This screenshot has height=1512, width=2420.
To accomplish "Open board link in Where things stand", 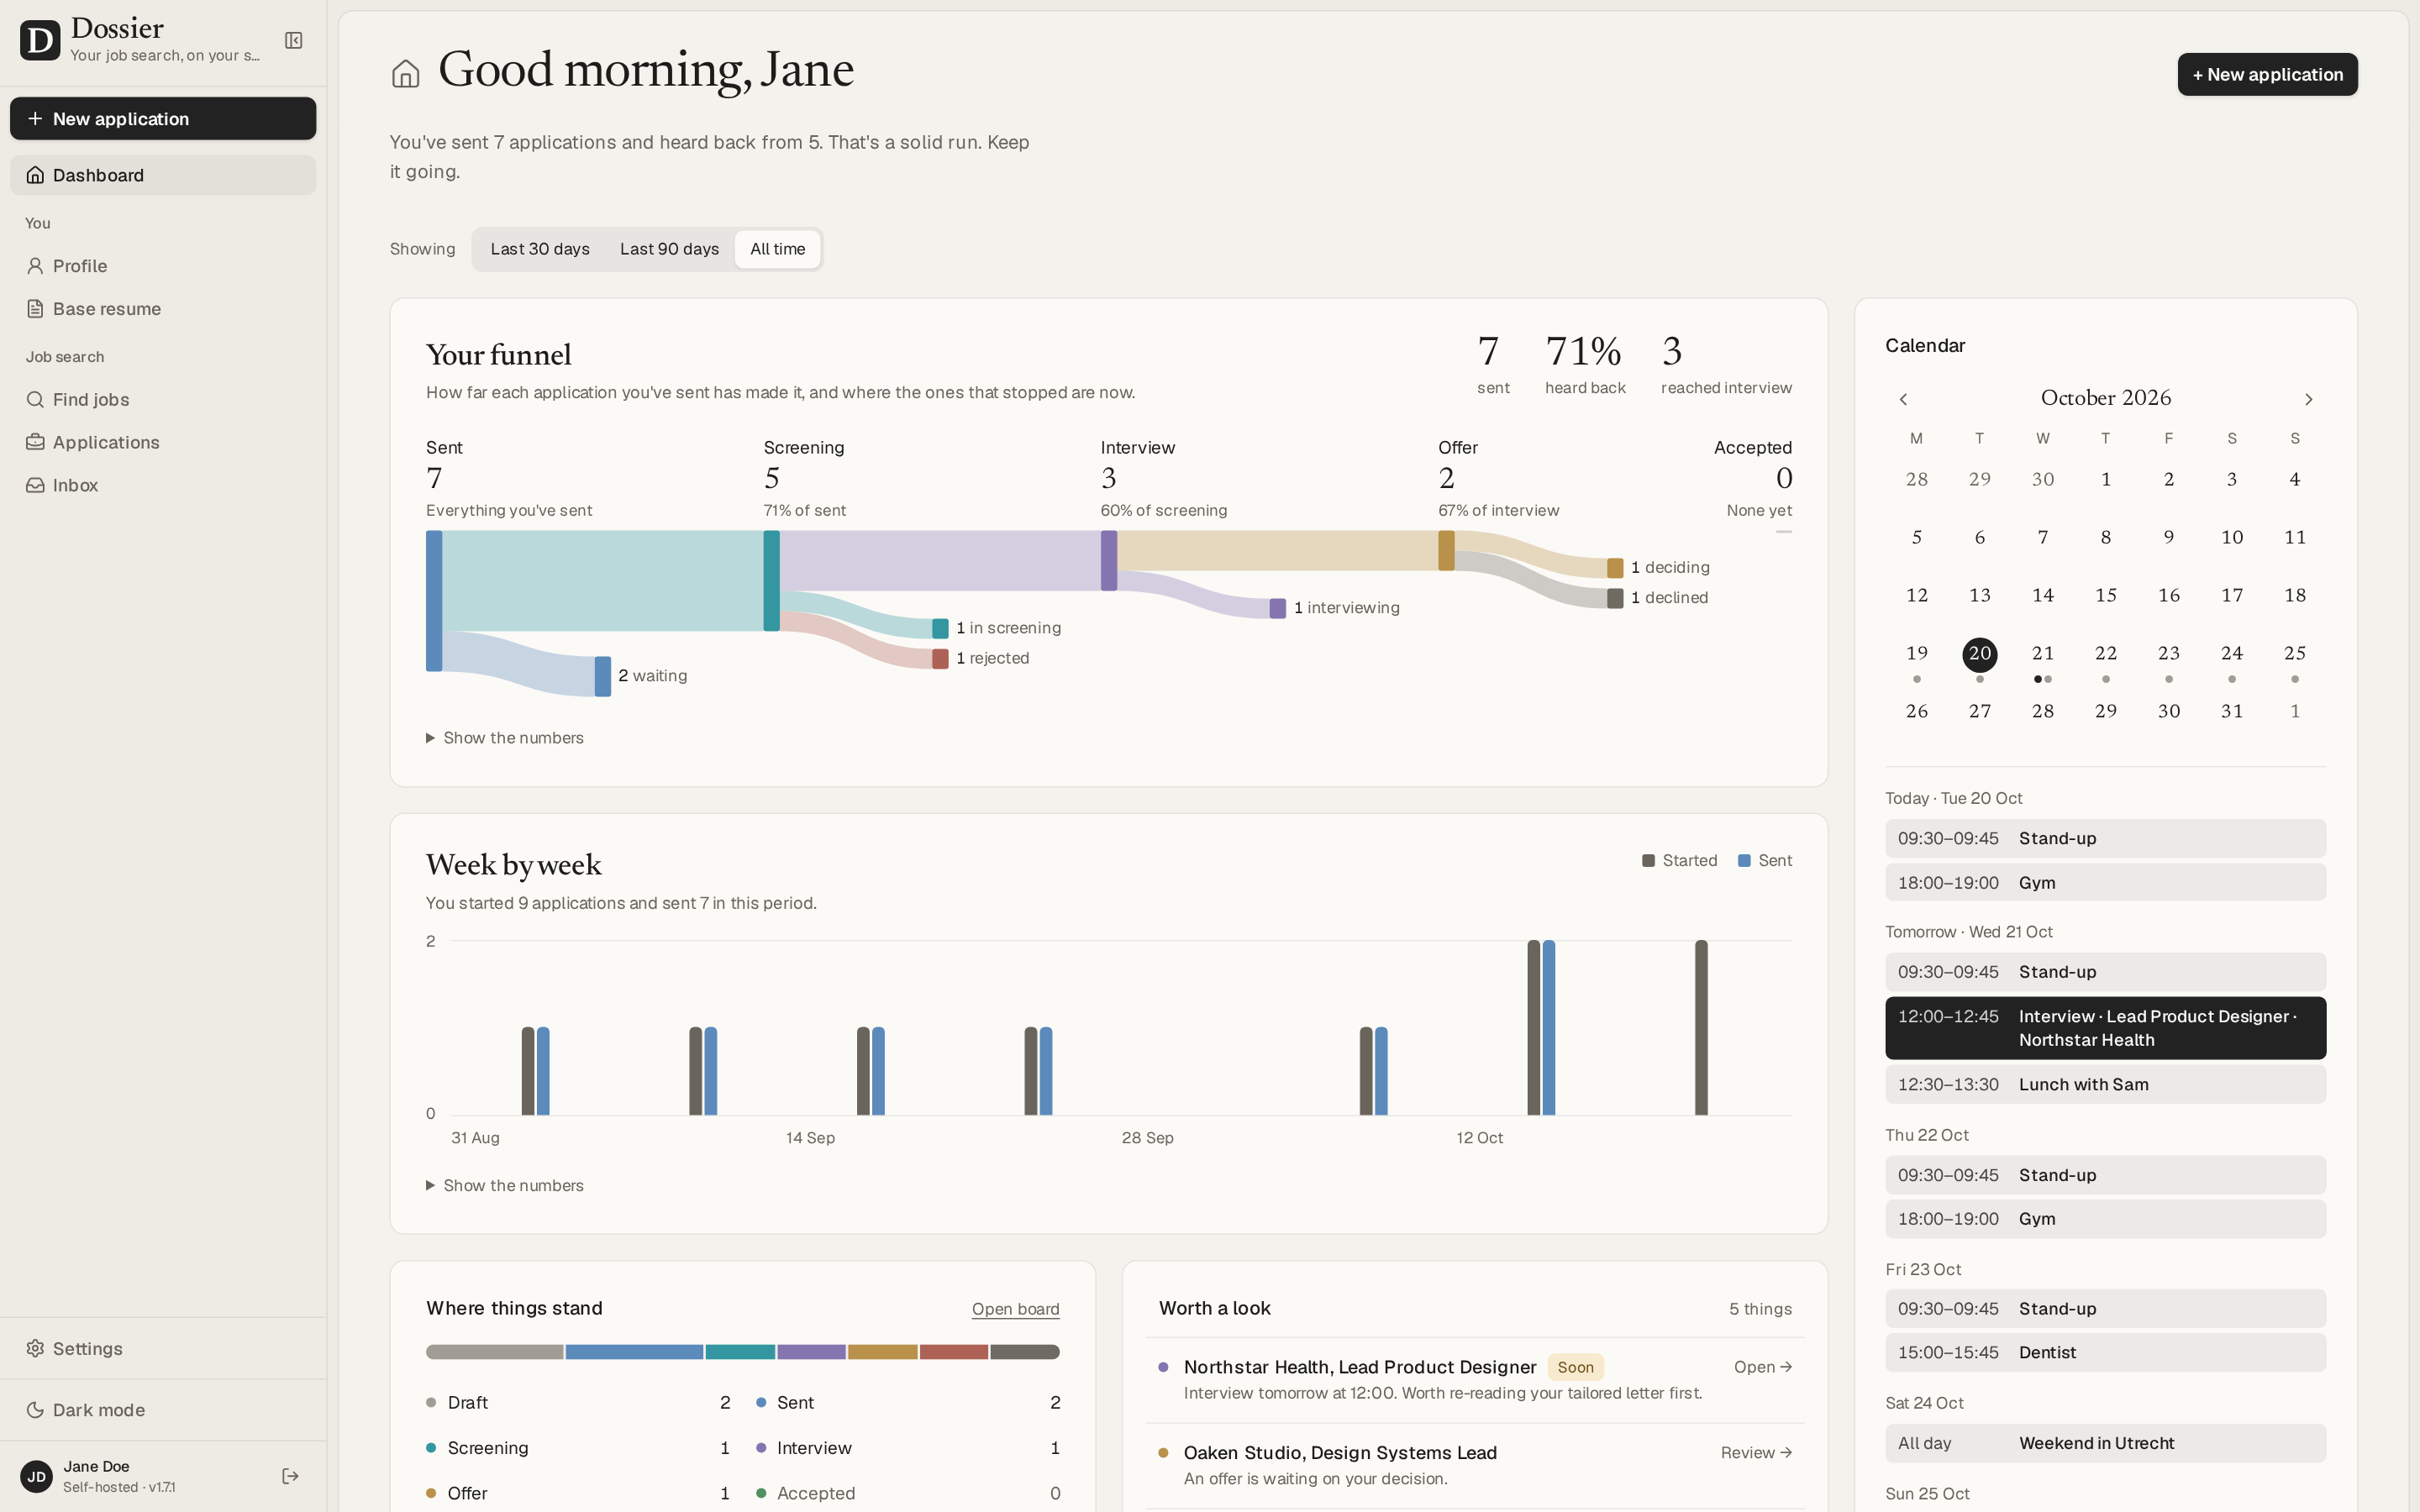I will tap(1015, 1309).
